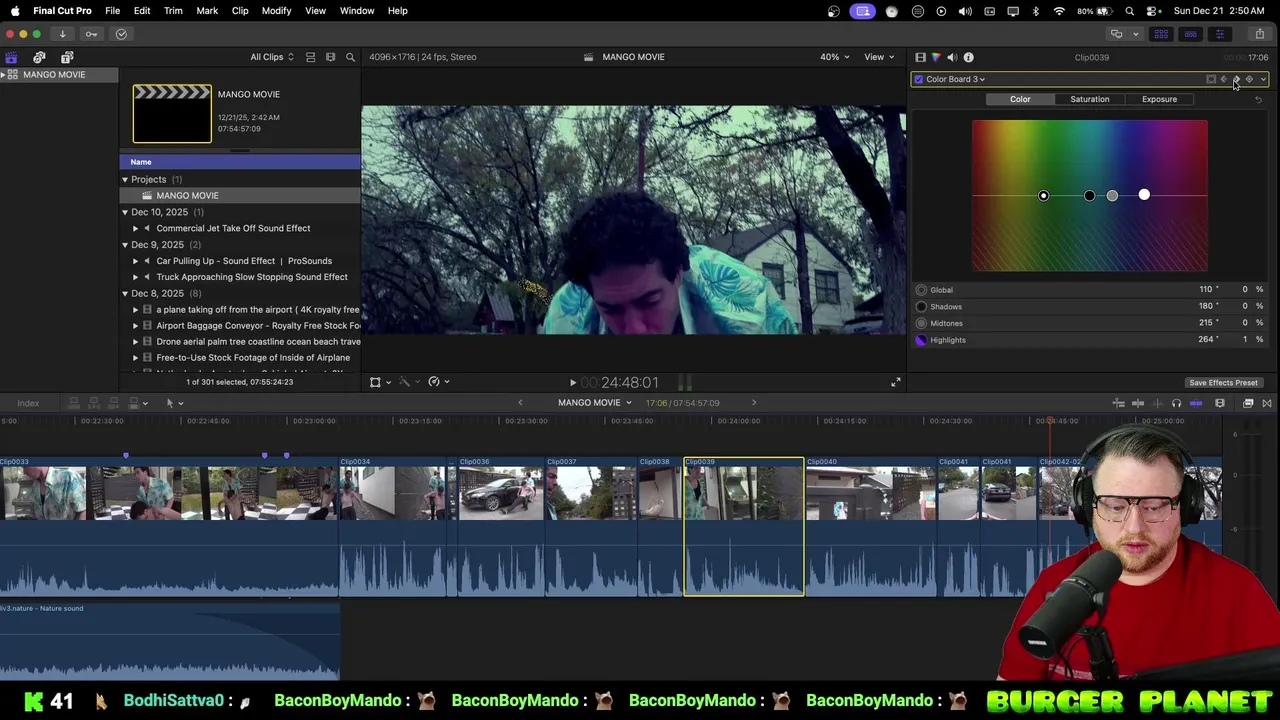Click the Share export button

(1260, 34)
